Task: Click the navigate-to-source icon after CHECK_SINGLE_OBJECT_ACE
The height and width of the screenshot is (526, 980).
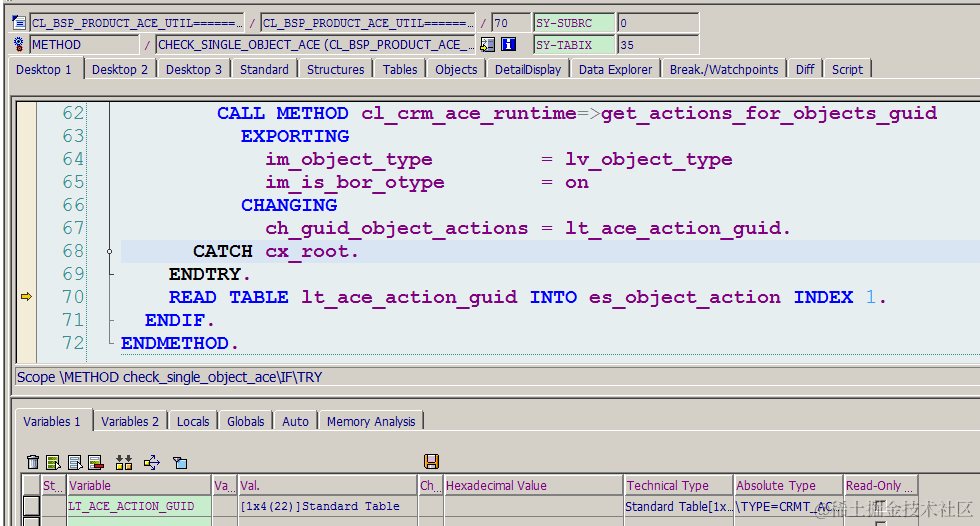Action: [x=488, y=44]
